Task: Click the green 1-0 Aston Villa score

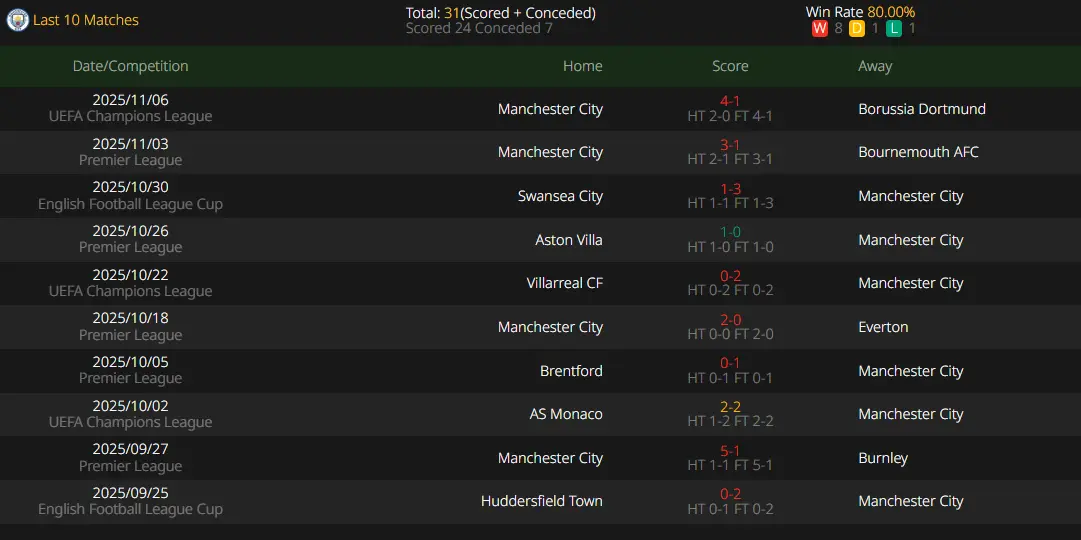Action: (x=730, y=232)
